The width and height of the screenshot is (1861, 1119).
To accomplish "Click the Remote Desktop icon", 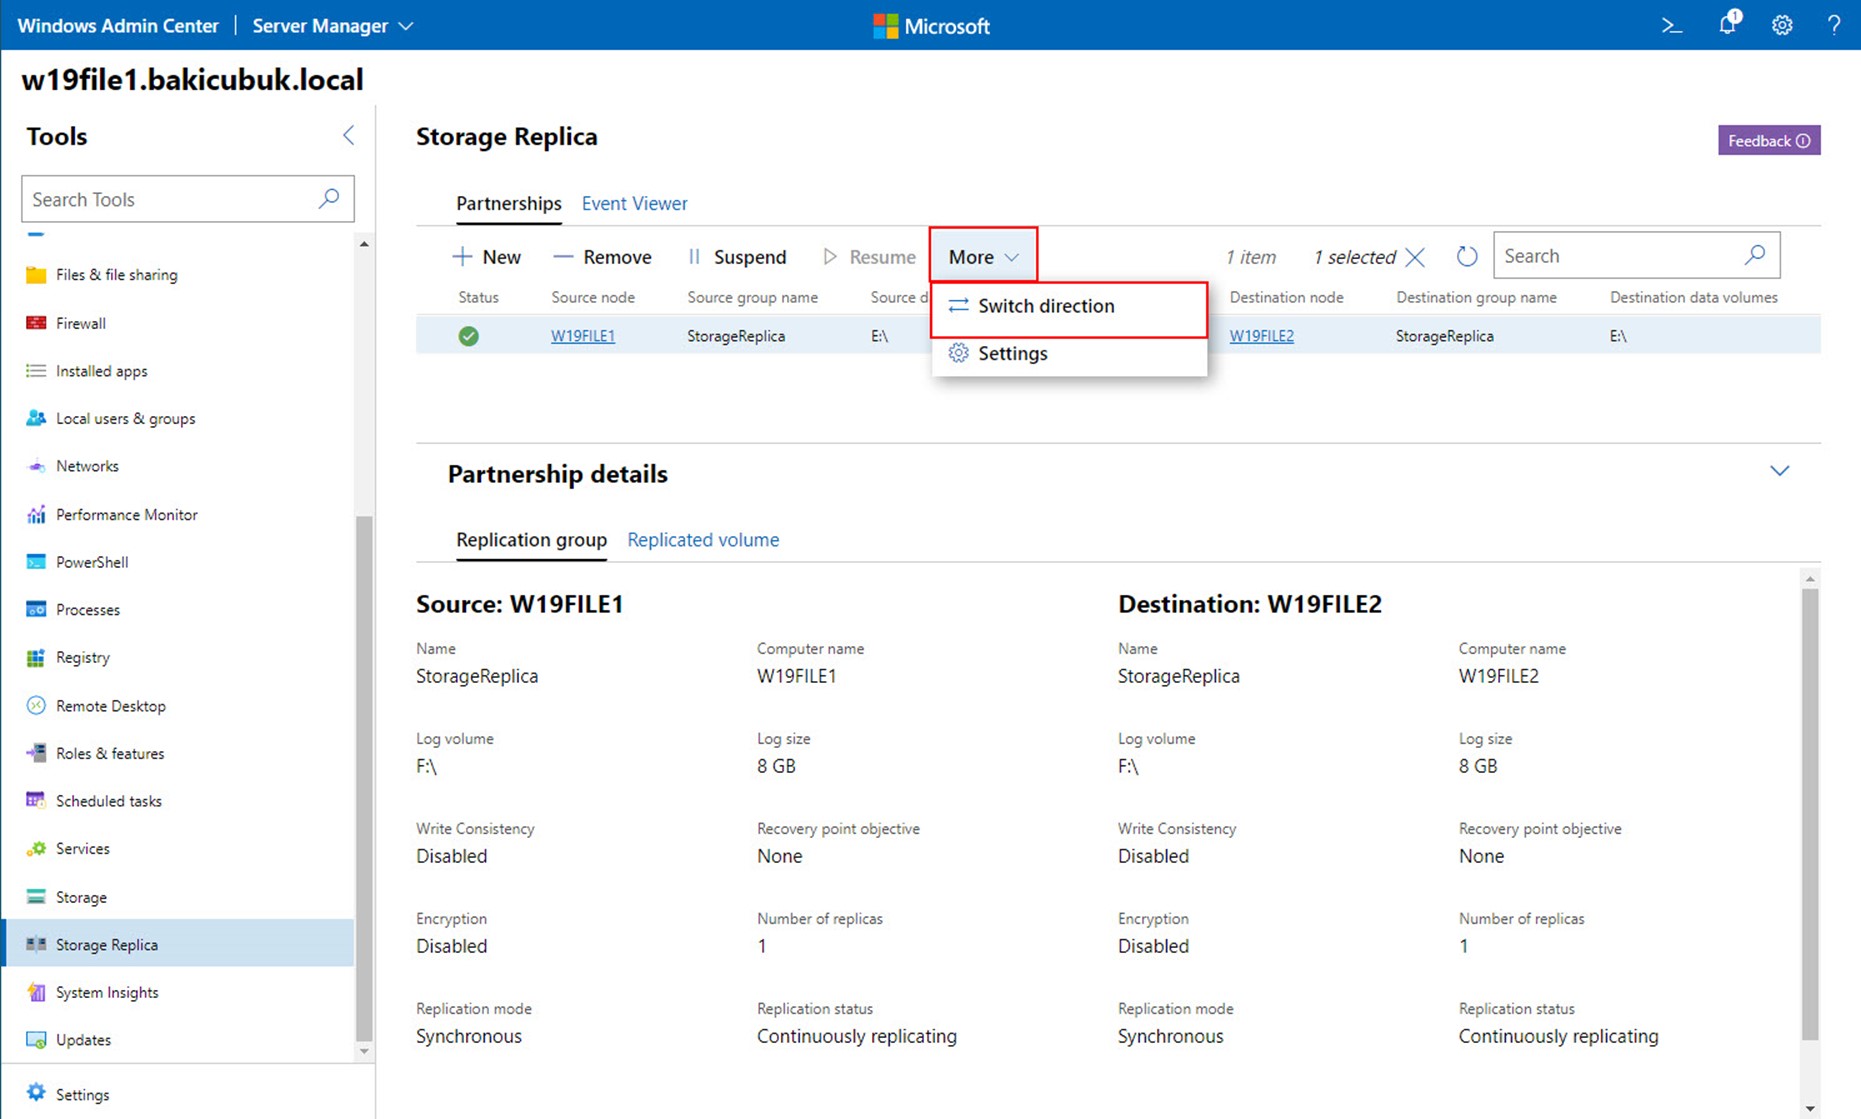I will click(x=36, y=705).
